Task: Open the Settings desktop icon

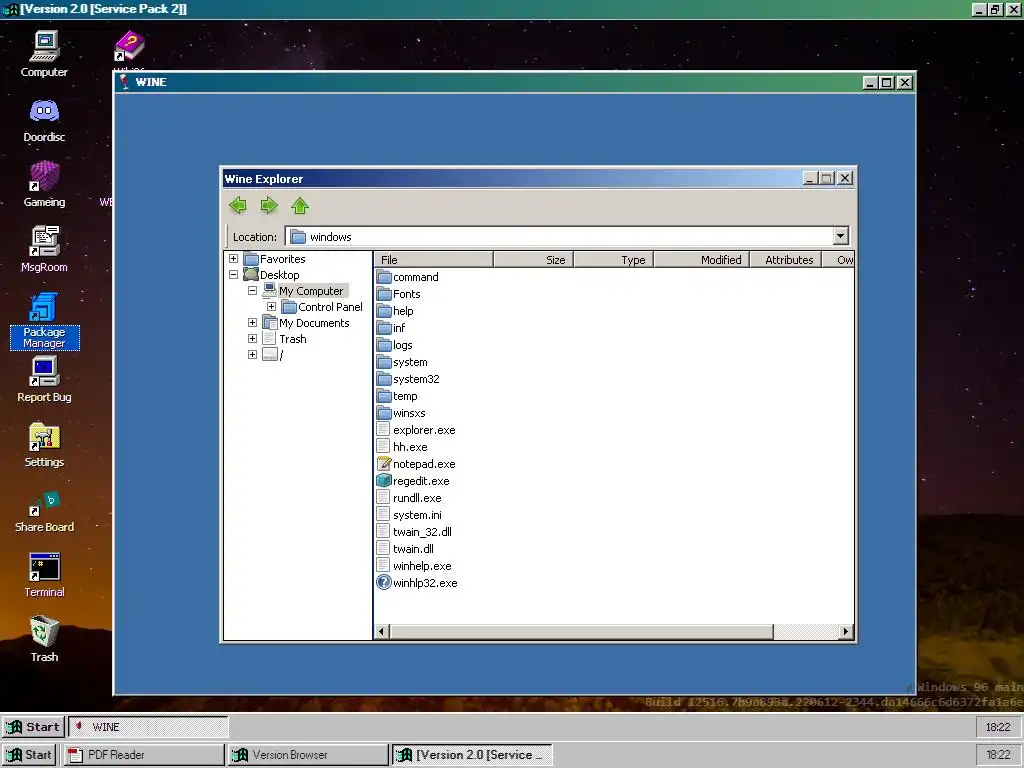Action: pos(44,445)
